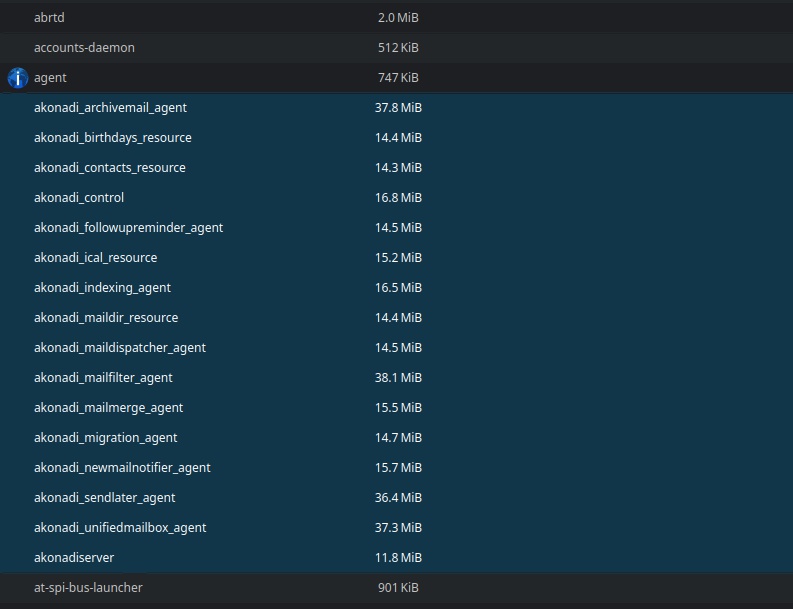Click the 16.5 MiB memory value

pyautogui.click(x=399, y=288)
